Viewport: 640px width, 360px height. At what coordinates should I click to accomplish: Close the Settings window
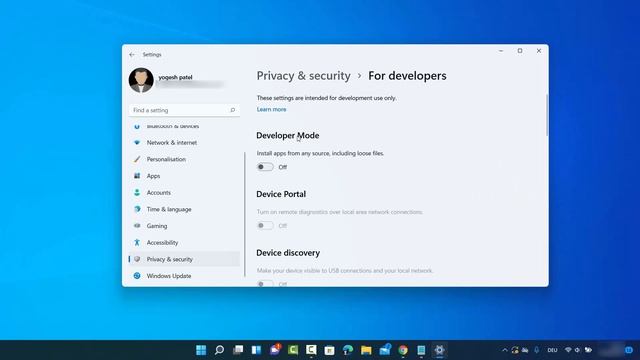[x=539, y=51]
